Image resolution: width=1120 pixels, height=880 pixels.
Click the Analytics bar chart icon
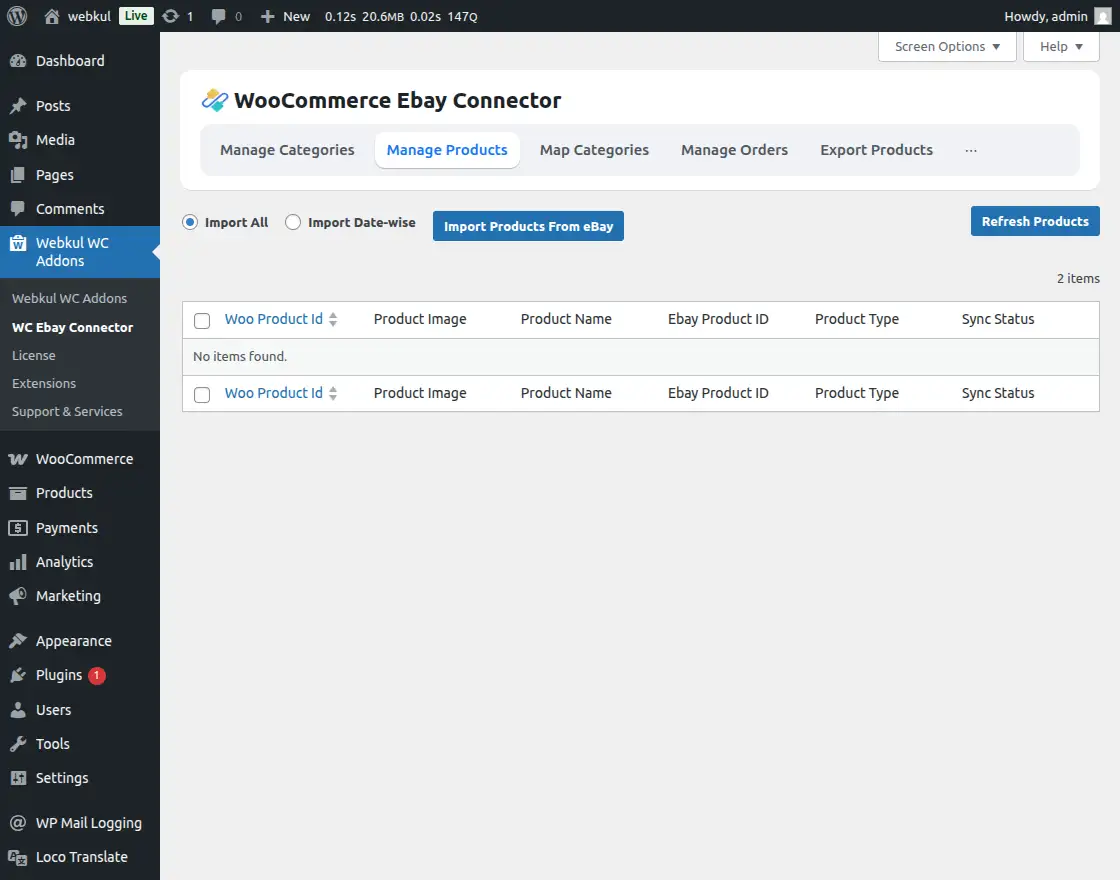pos(18,562)
